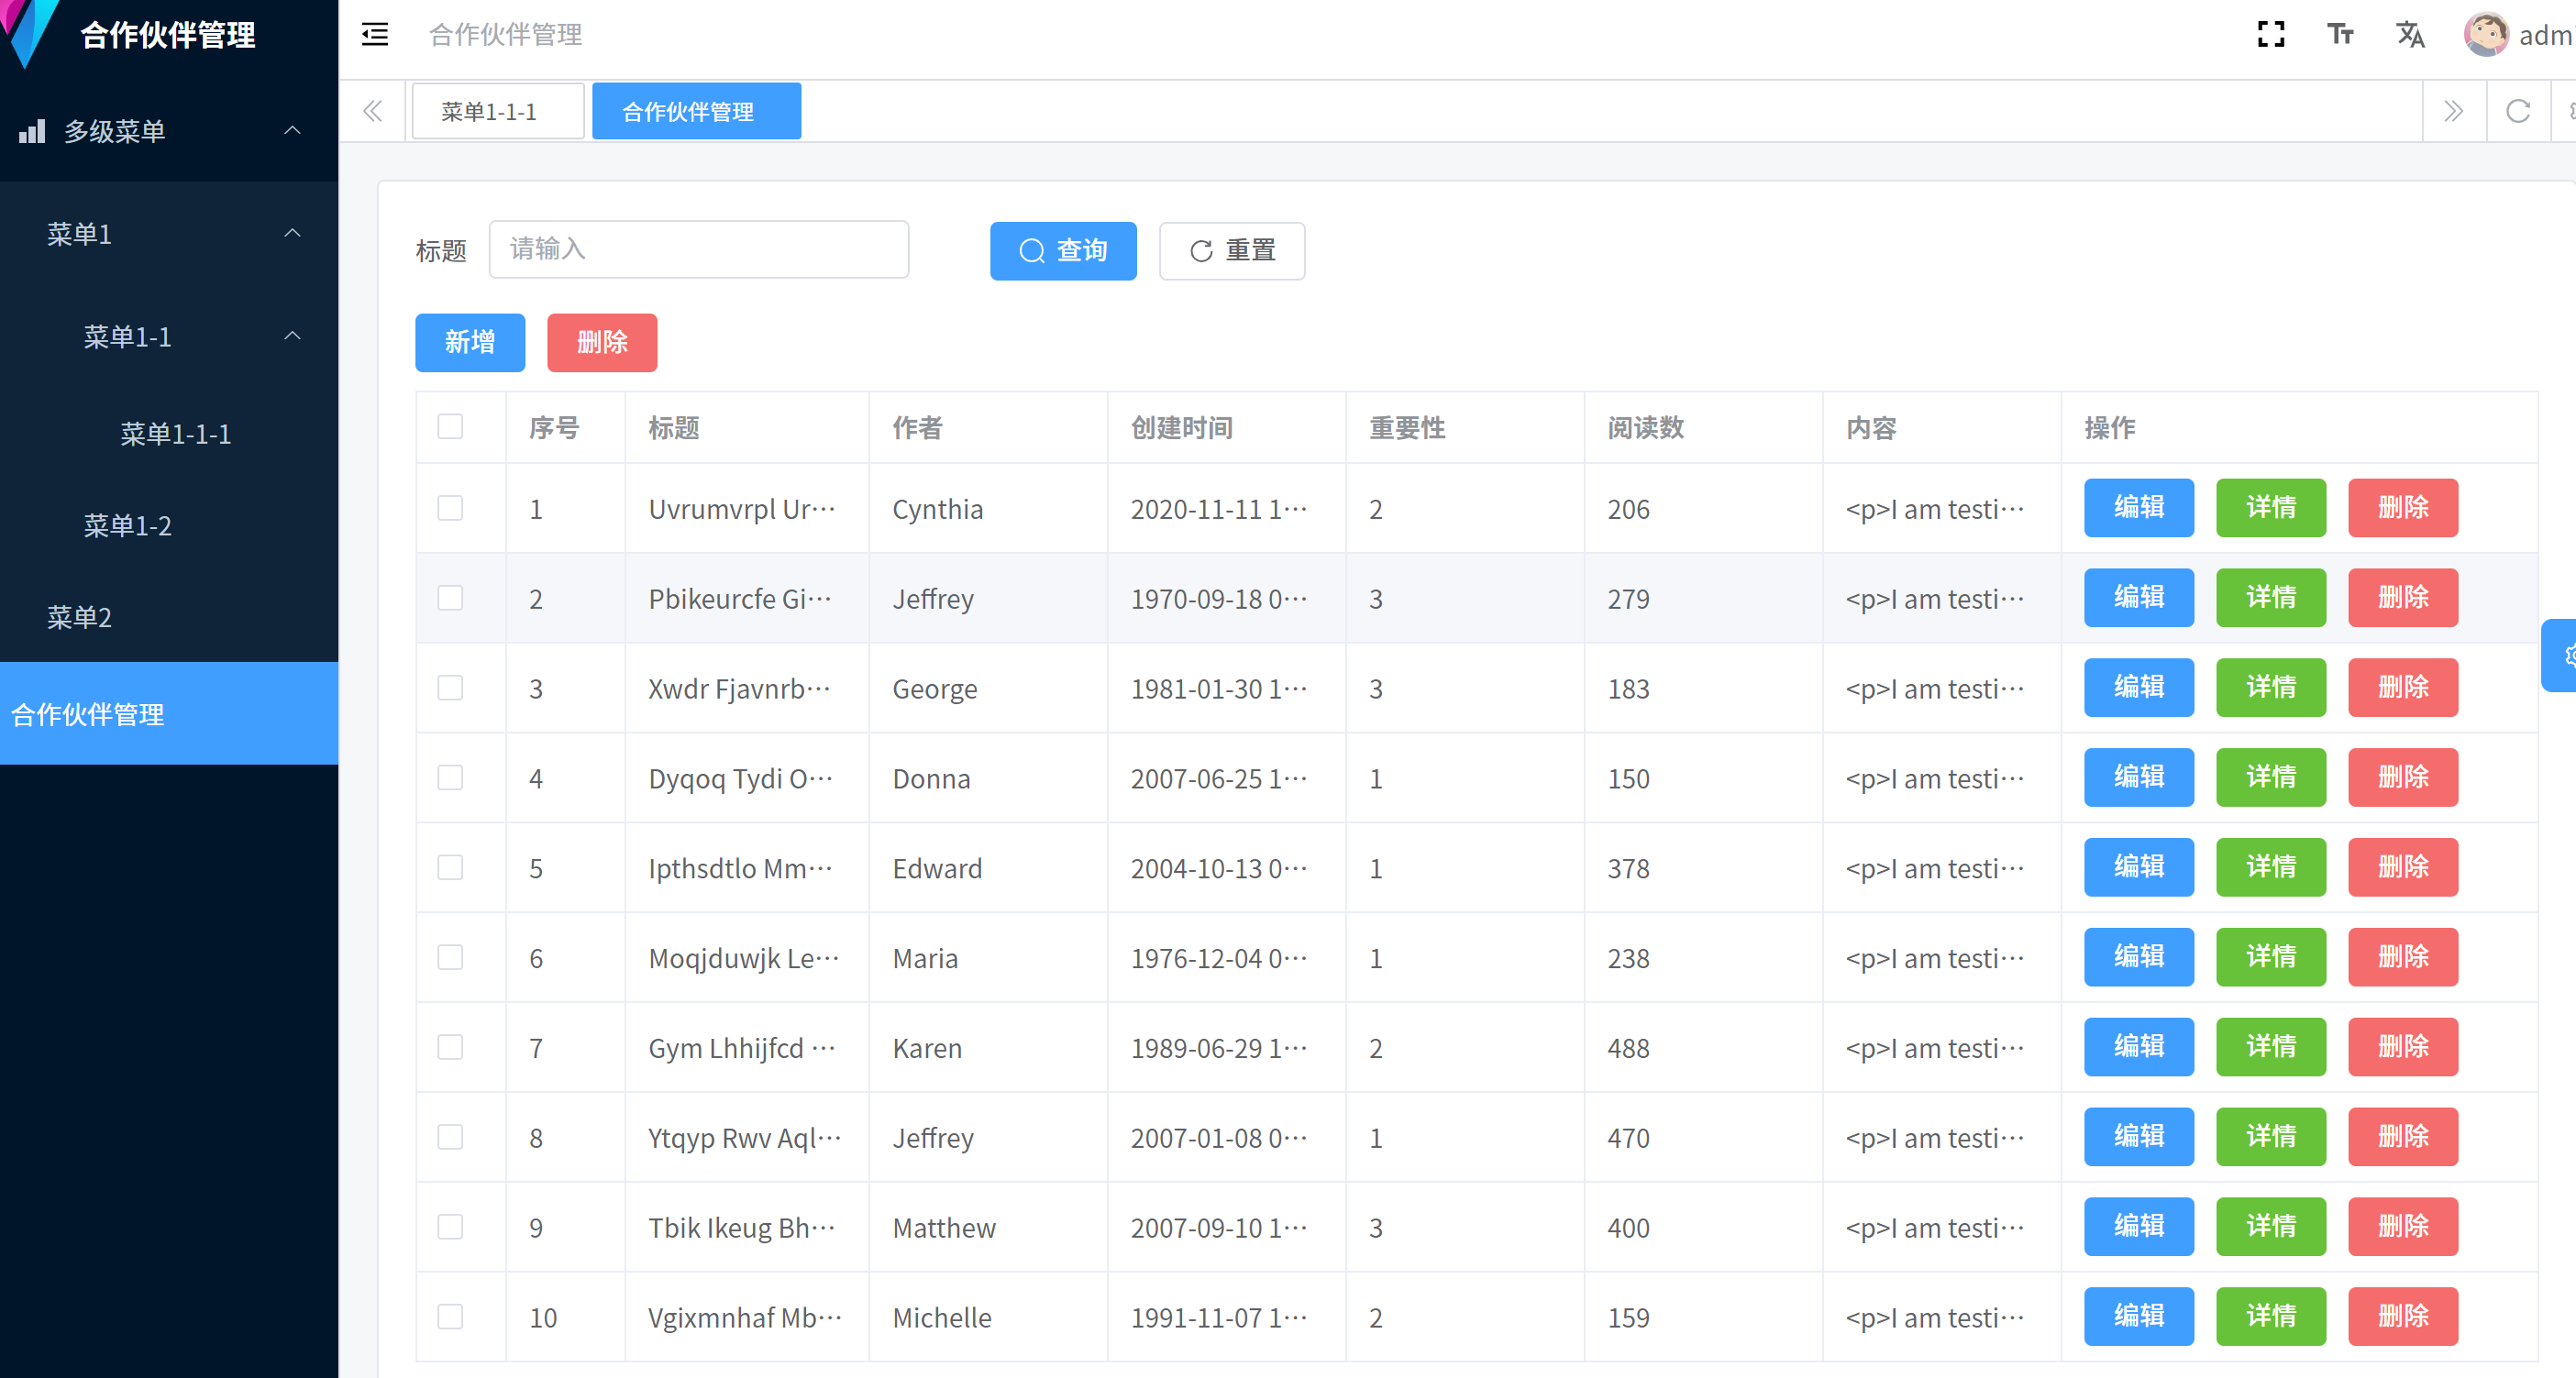Check the row 2 Pbikeurcfe checkbox
2576x1378 pixels.
[450, 598]
